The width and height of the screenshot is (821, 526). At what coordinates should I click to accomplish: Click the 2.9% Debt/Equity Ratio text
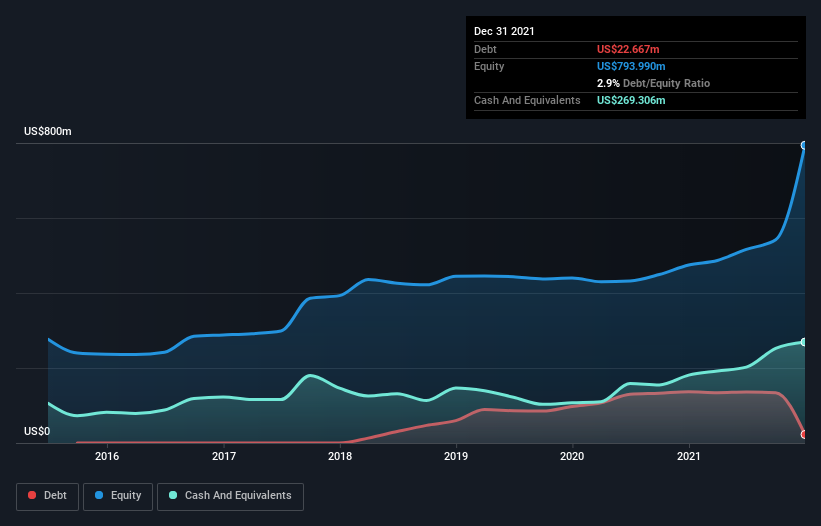(x=653, y=83)
